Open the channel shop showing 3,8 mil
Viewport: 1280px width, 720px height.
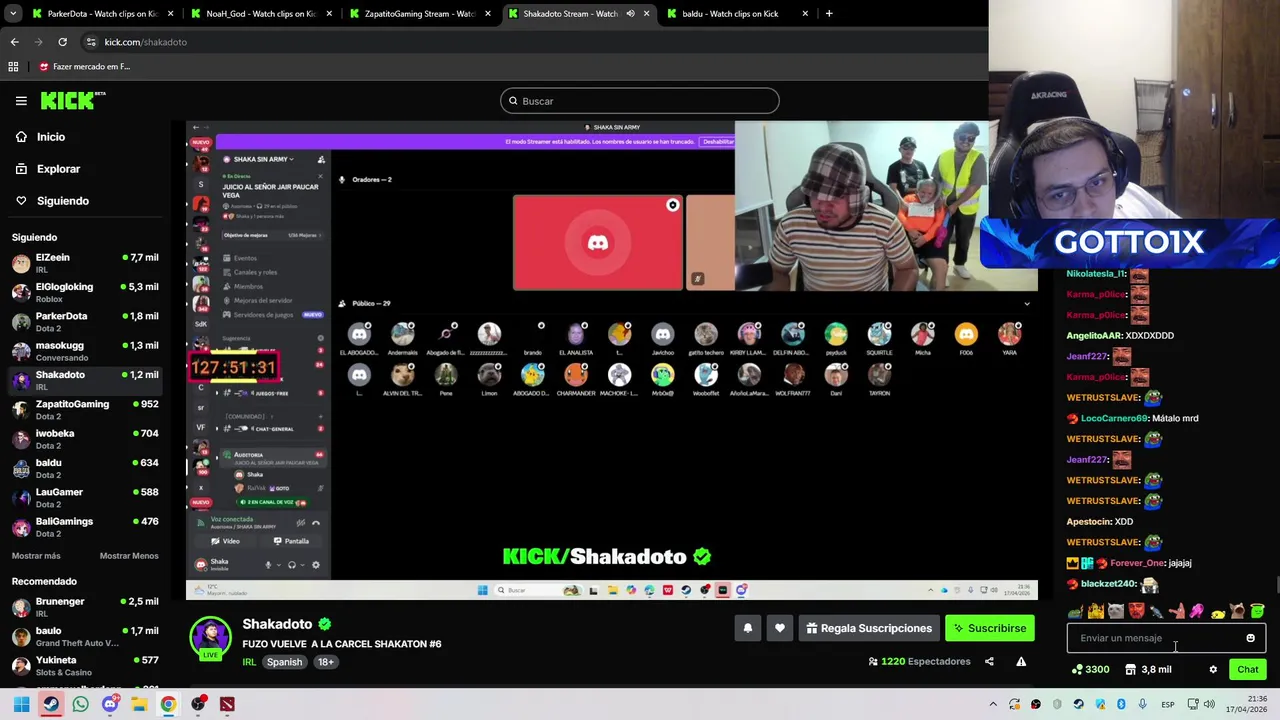click(1148, 670)
